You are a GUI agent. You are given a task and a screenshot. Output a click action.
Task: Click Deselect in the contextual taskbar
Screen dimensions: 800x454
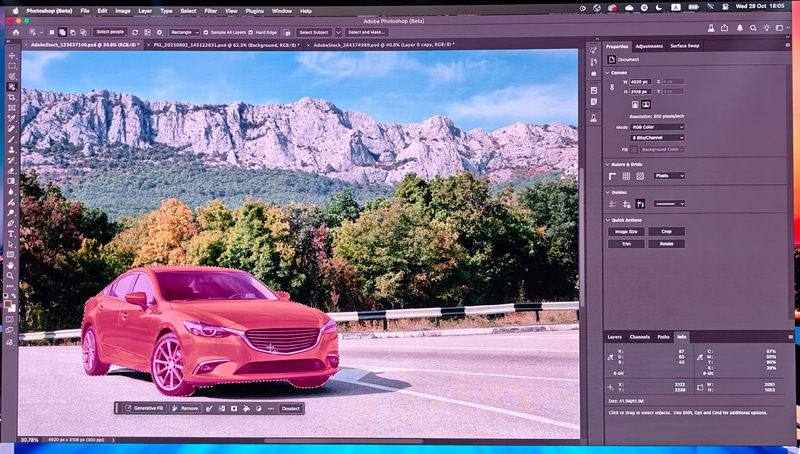point(290,408)
